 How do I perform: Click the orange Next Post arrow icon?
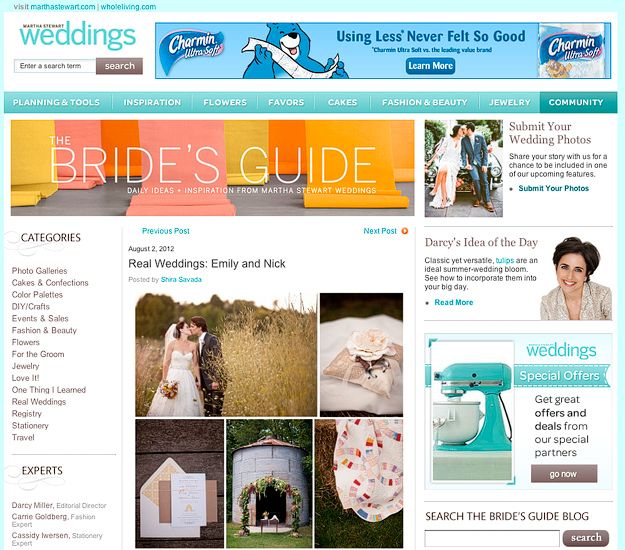tap(405, 231)
